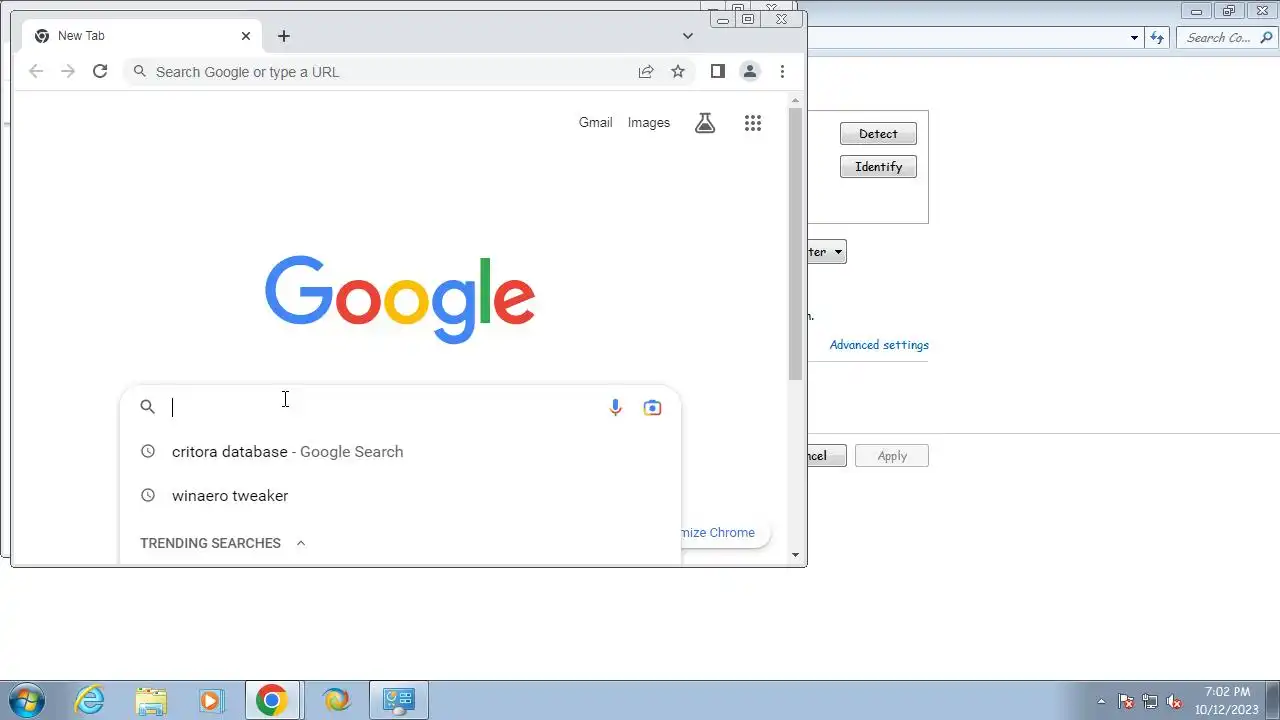Click the Trending Searches heading
The width and height of the screenshot is (1280, 720).
[210, 543]
